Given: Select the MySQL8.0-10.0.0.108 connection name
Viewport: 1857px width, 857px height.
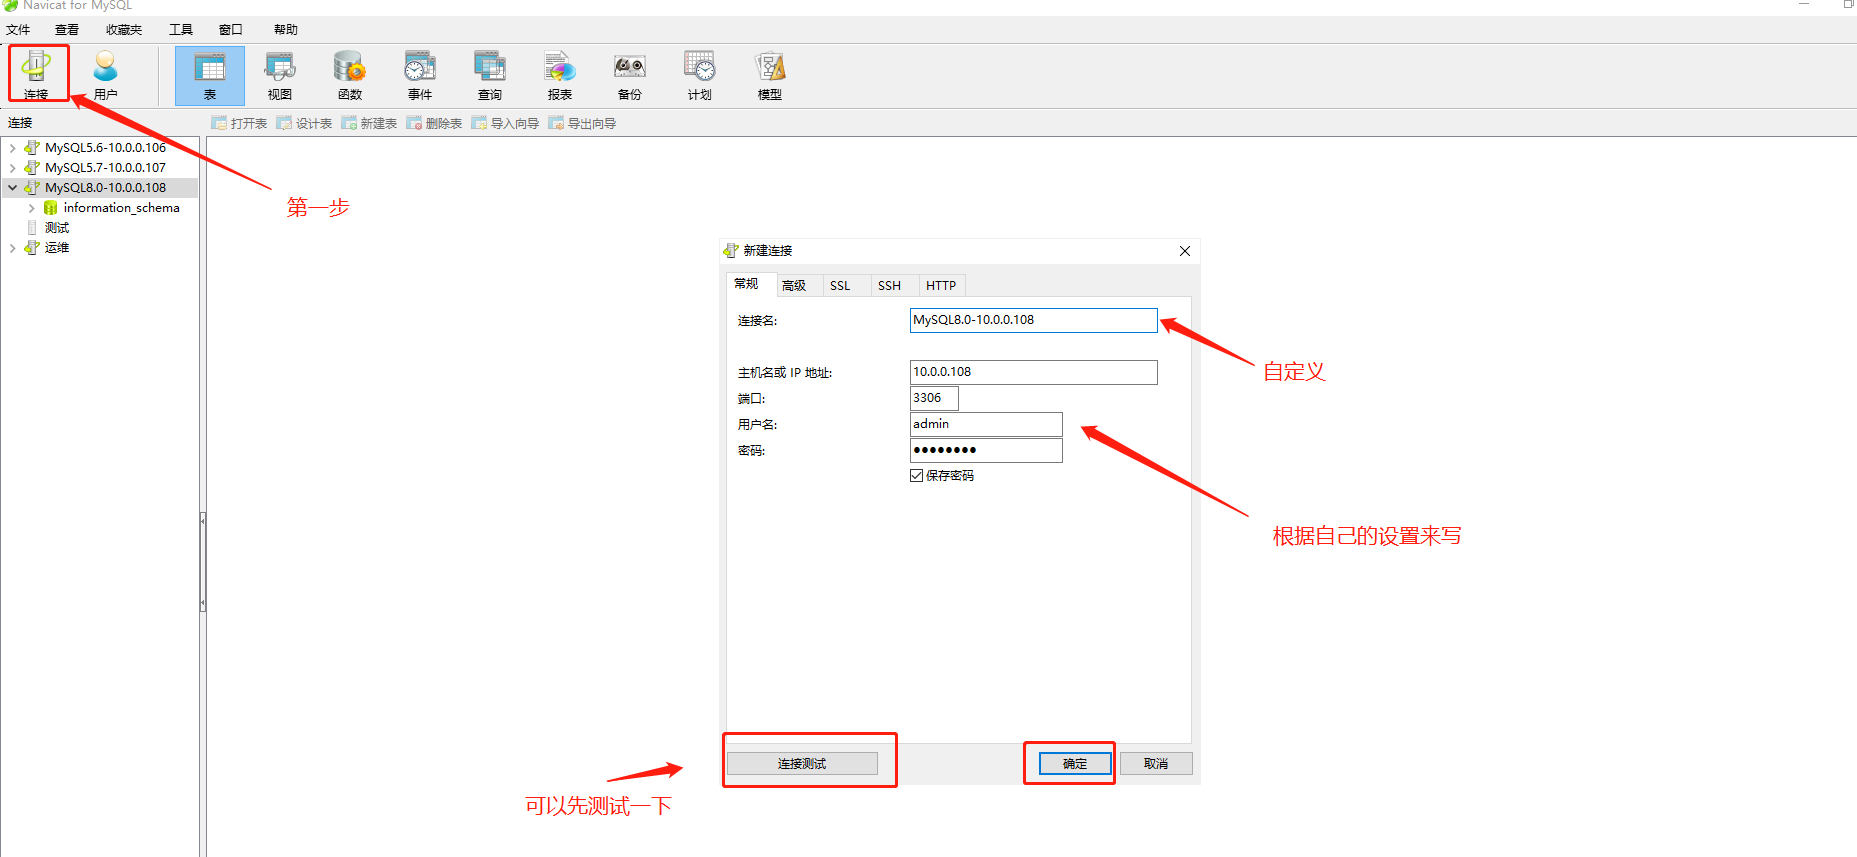Looking at the screenshot, I should pyautogui.click(x=106, y=187).
